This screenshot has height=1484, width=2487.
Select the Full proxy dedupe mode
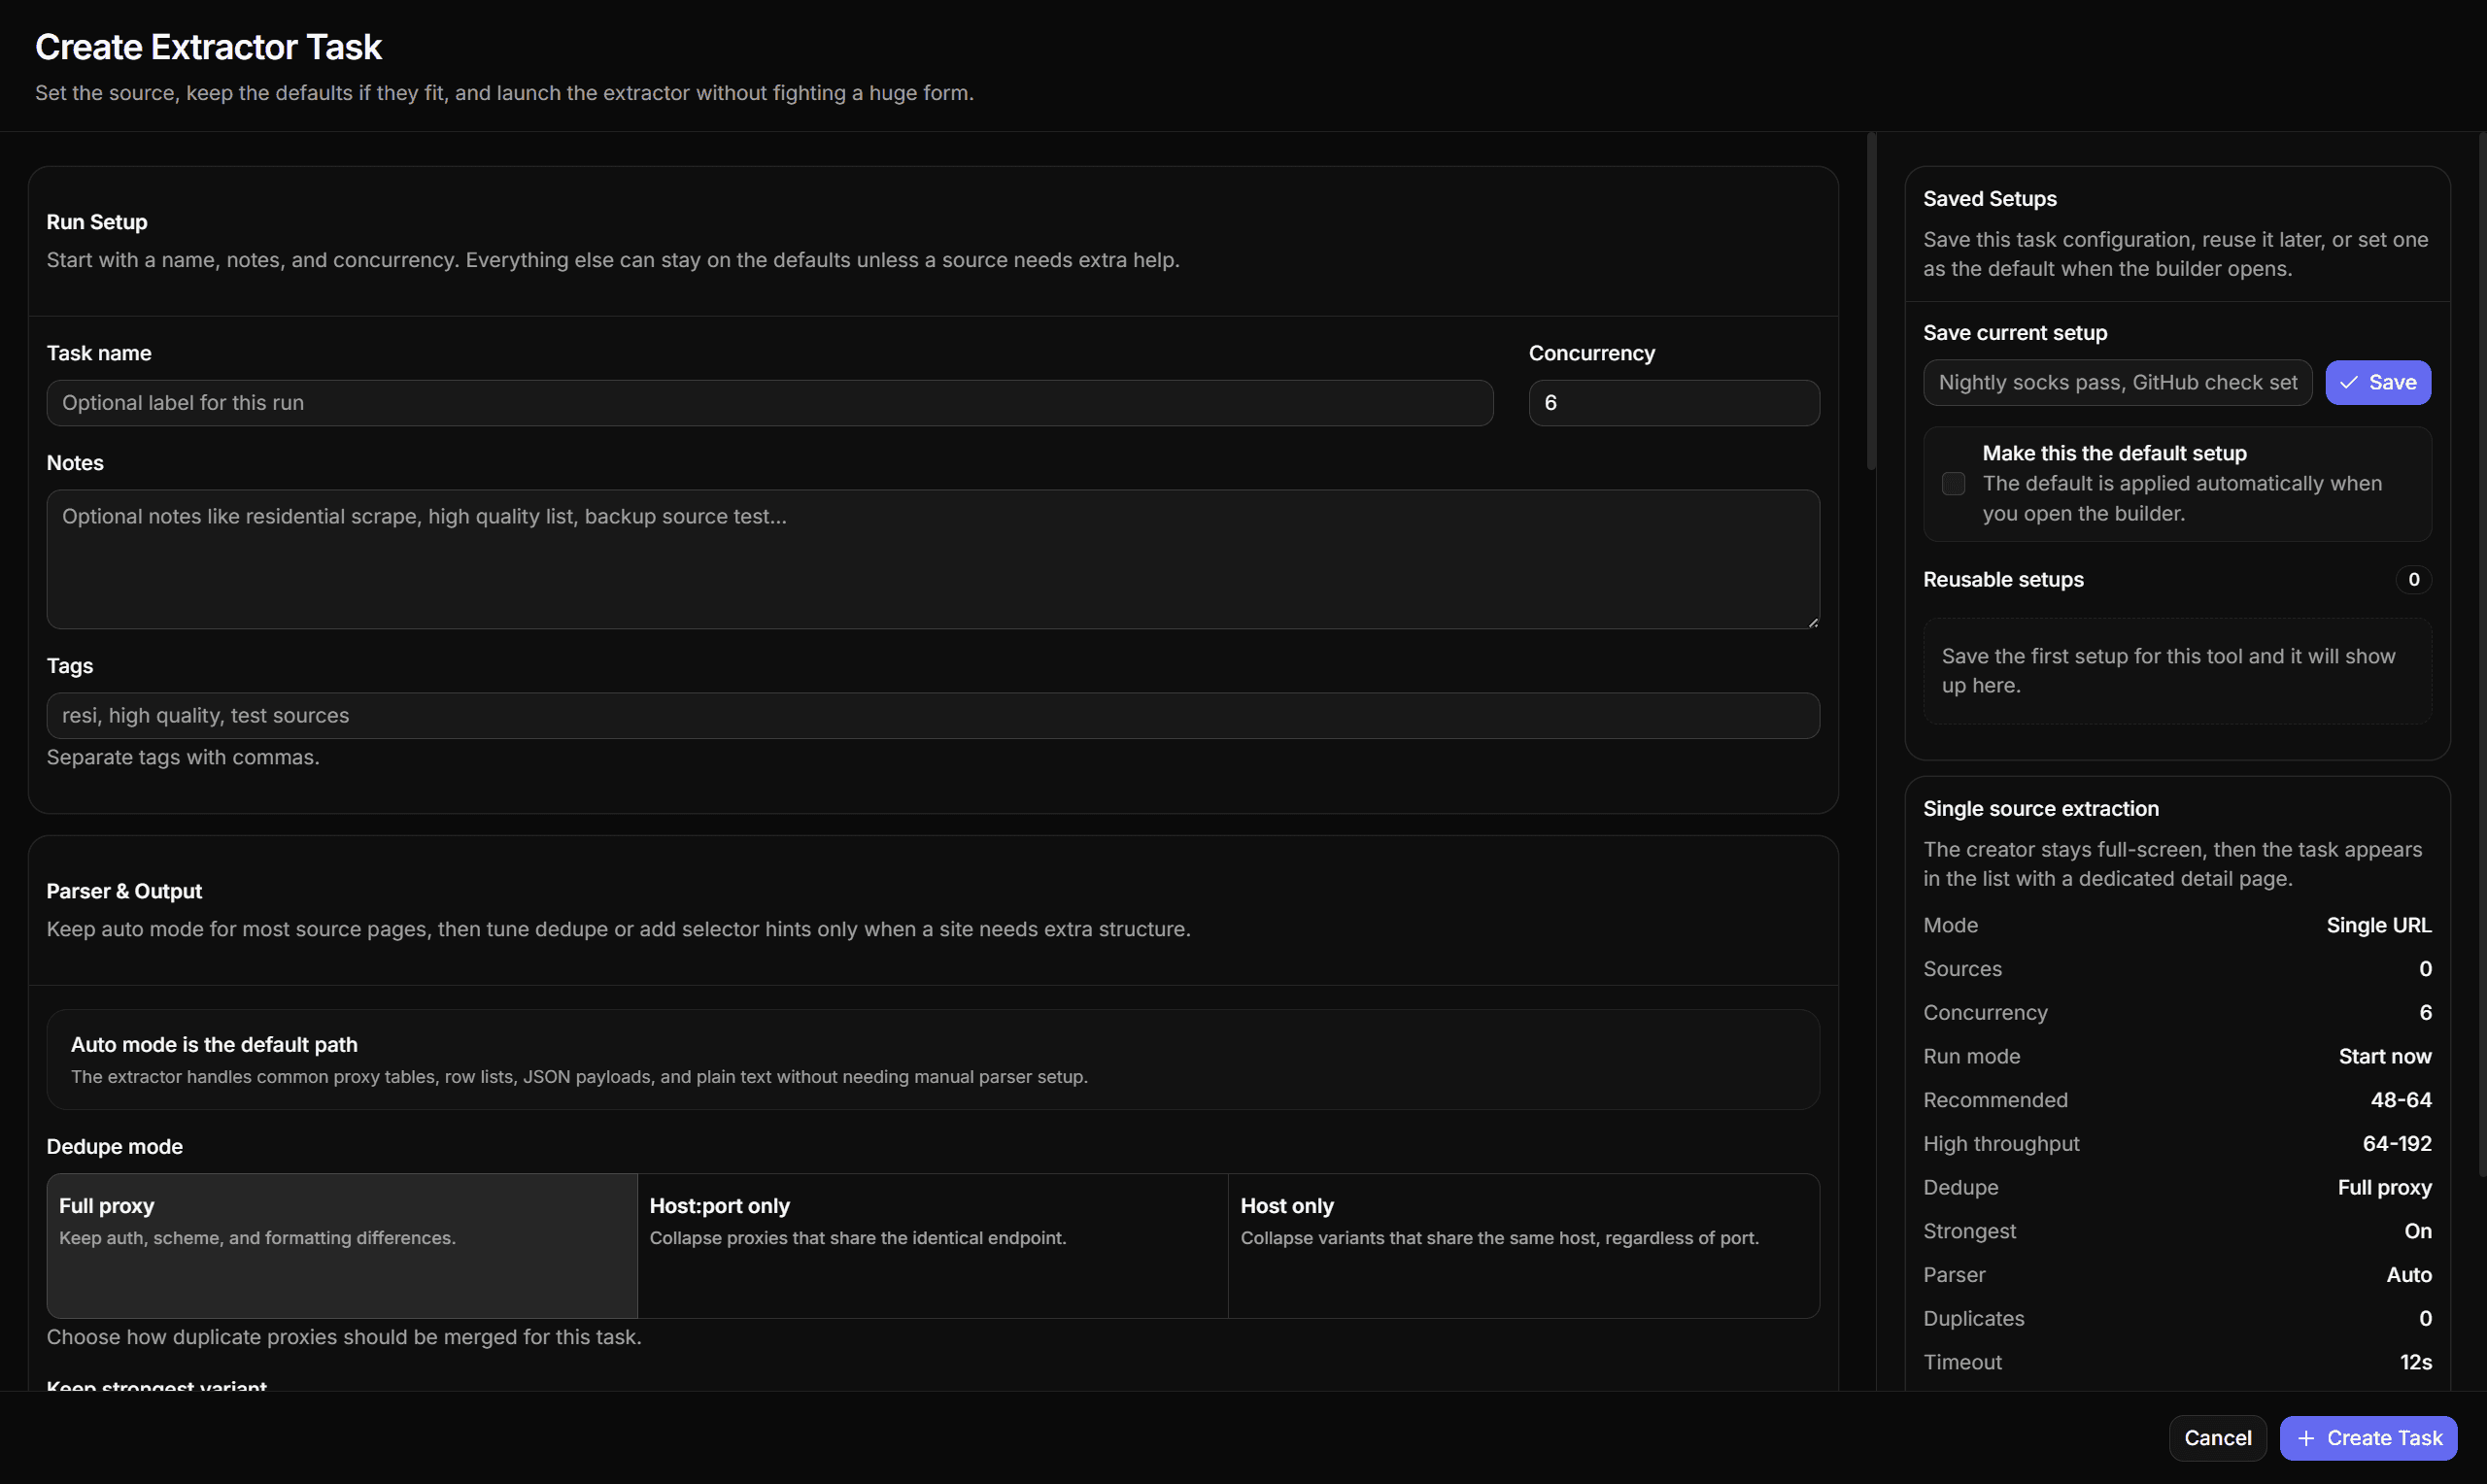tap(341, 1245)
